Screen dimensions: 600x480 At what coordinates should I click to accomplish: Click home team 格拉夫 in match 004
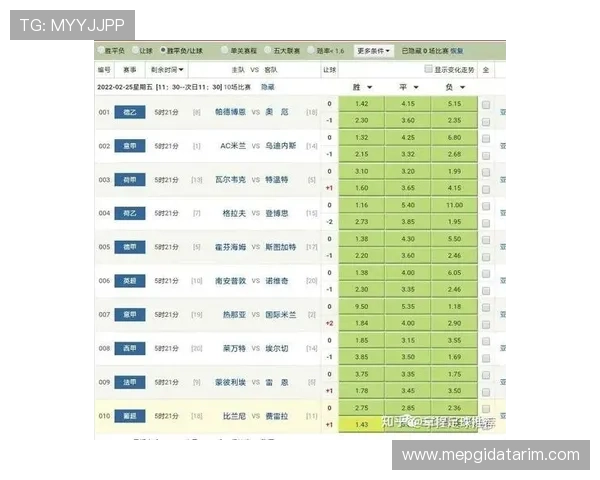[234, 213]
